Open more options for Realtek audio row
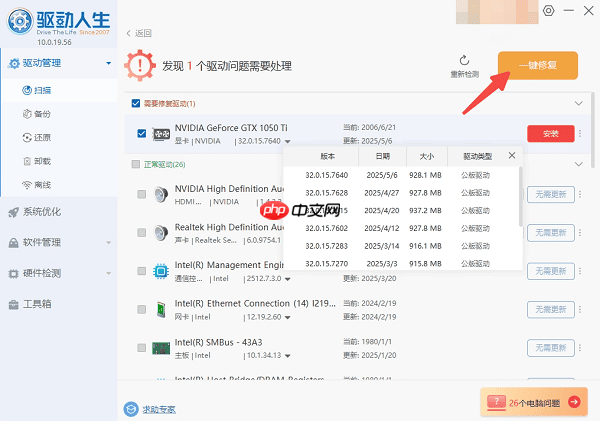The width and height of the screenshot is (600, 421). click(x=580, y=233)
